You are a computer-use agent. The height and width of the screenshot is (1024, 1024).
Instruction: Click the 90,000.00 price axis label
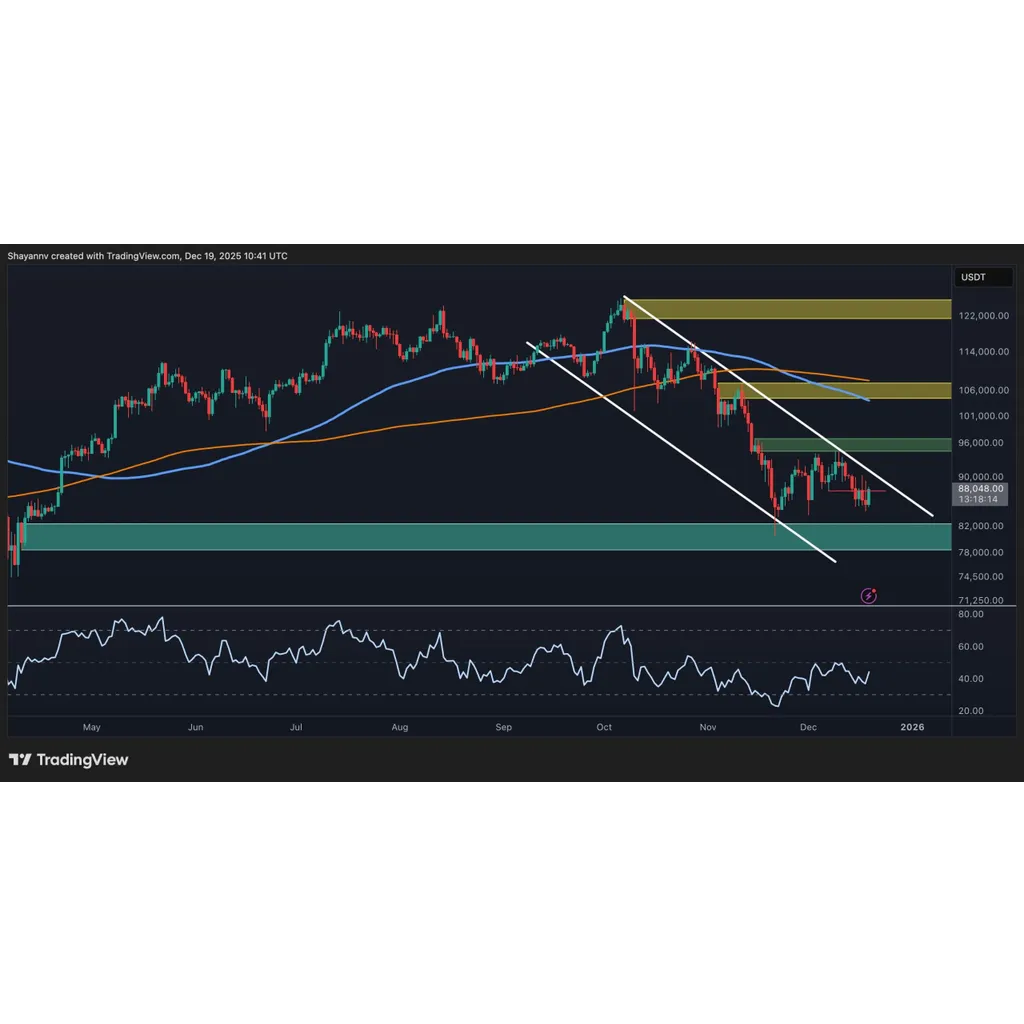coord(980,477)
